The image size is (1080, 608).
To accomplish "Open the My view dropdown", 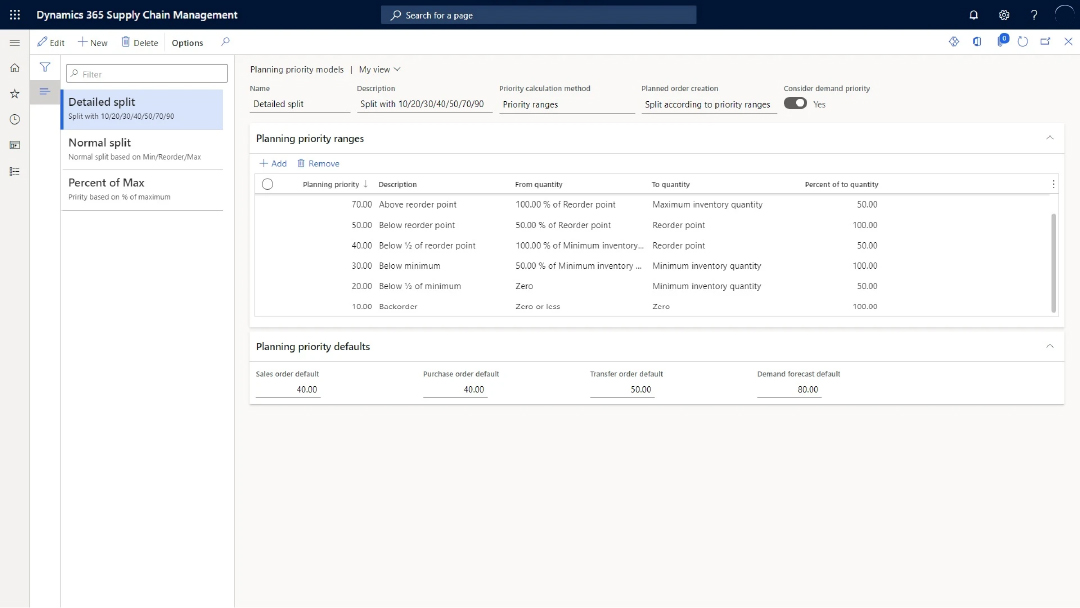I will [379, 70].
